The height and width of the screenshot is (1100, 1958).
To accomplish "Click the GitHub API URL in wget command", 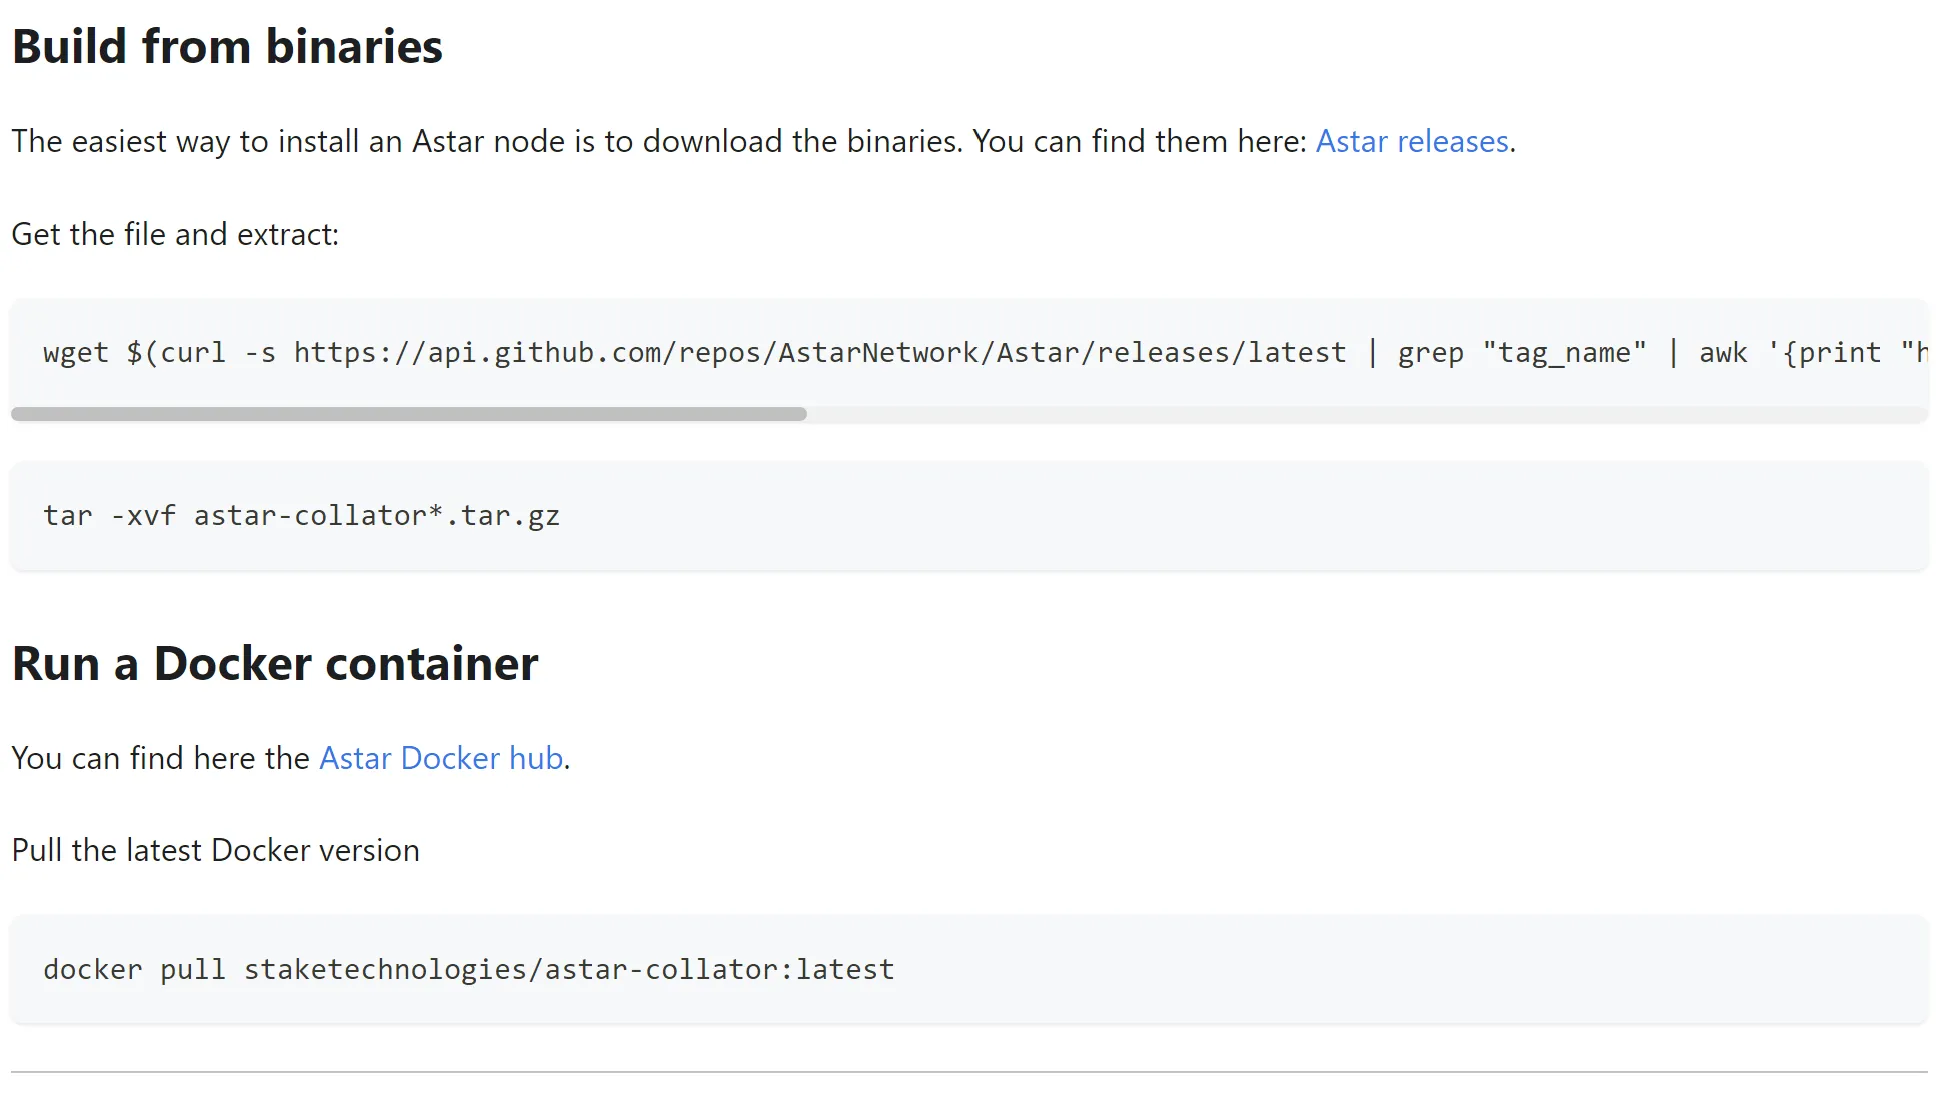I will coord(819,353).
